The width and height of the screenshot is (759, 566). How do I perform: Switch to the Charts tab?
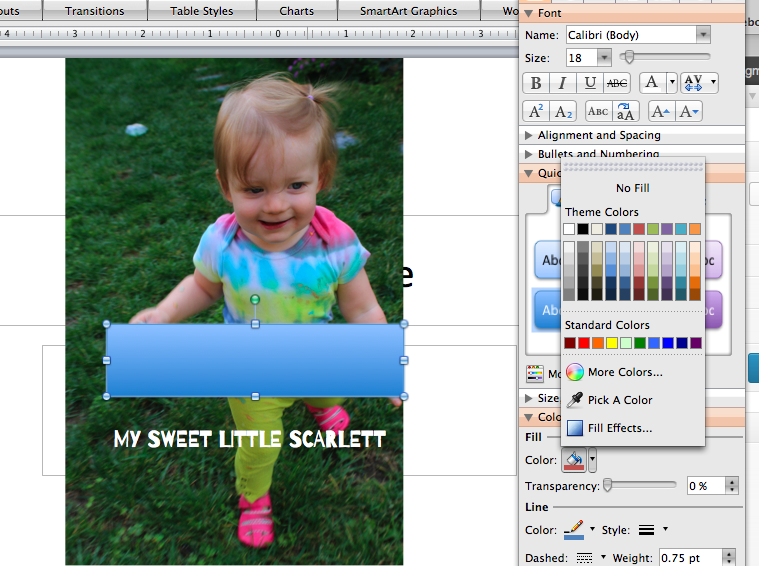295,11
